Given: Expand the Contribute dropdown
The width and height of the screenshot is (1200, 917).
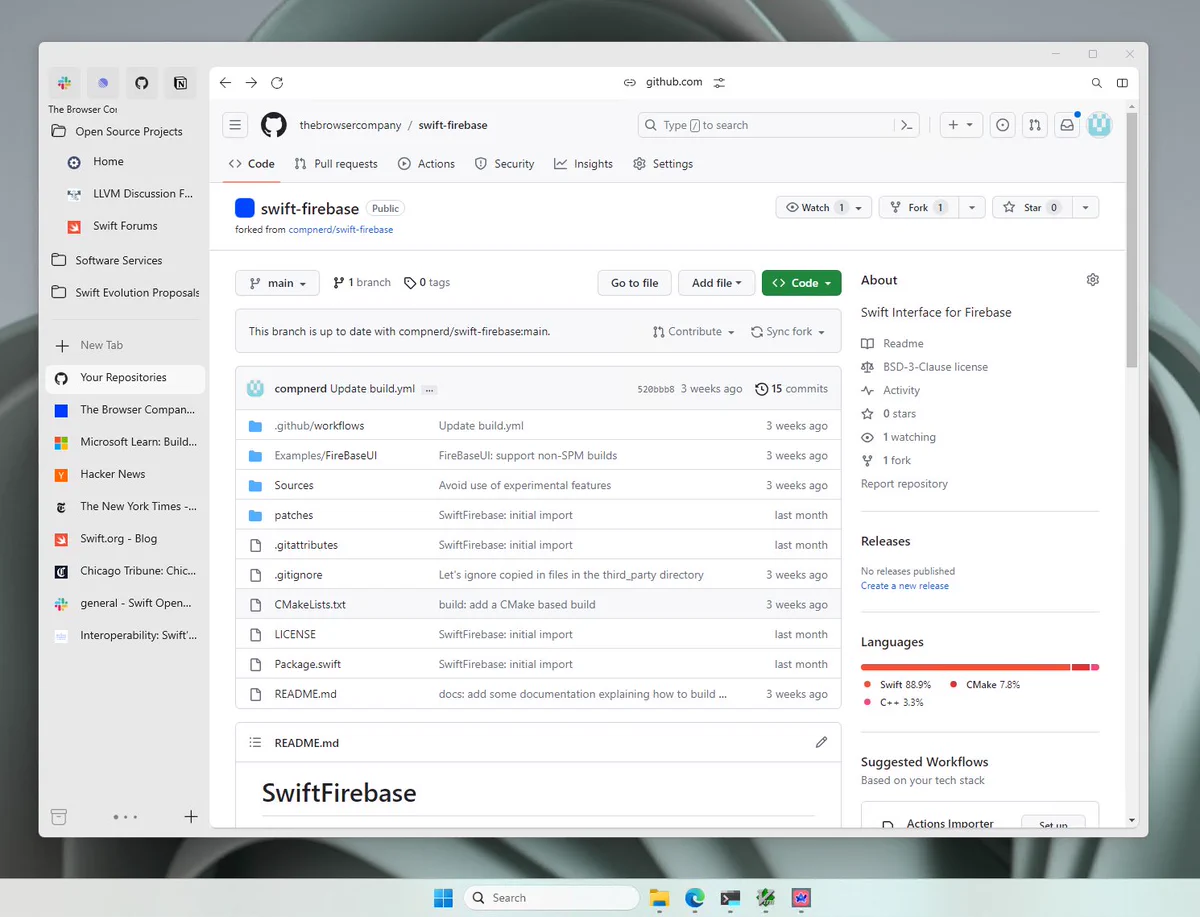Looking at the screenshot, I should point(693,332).
